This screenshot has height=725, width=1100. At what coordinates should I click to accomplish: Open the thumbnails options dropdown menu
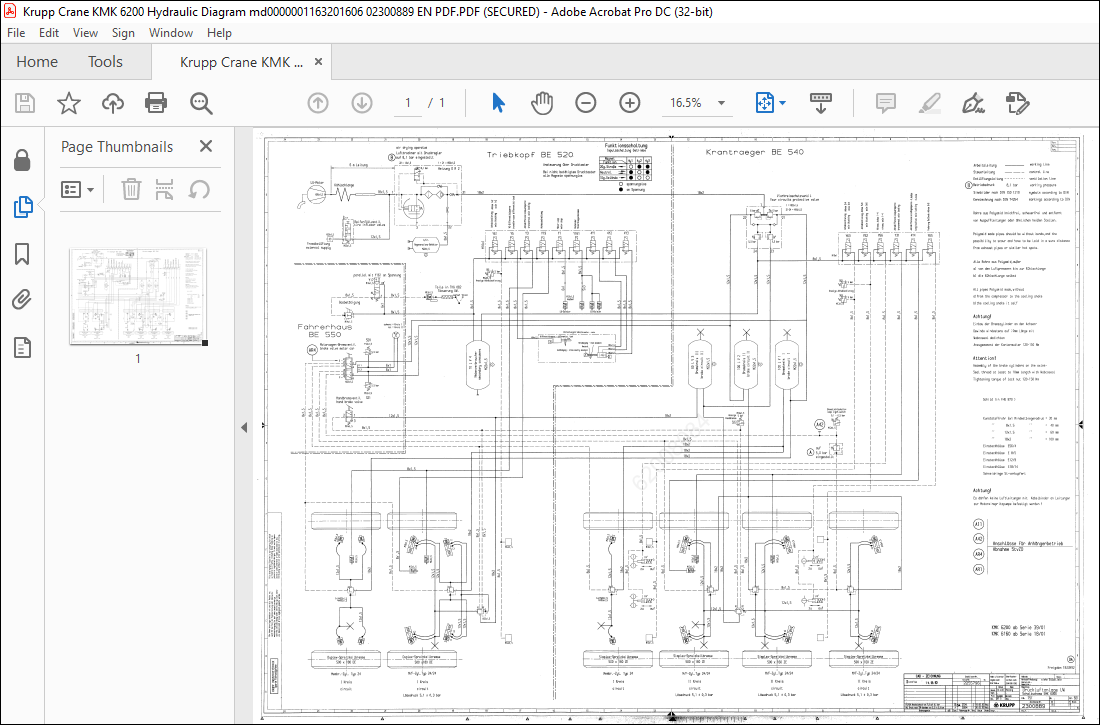78,189
